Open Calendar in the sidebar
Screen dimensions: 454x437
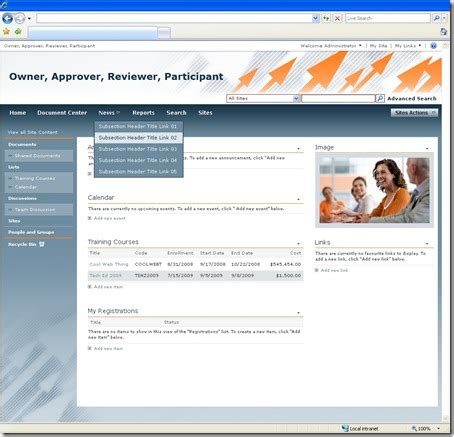tap(26, 187)
